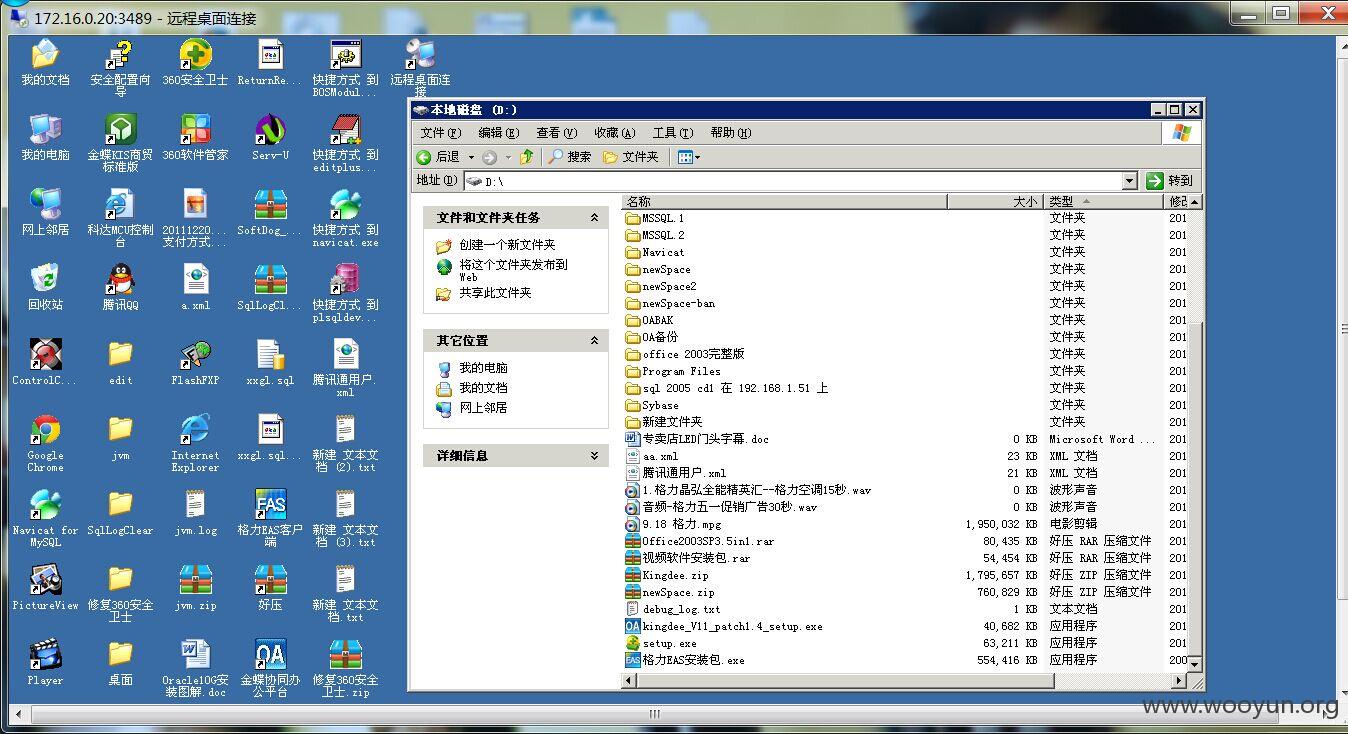The image size is (1348, 734).
Task: Open the 查看(V) menu
Action: click(x=556, y=132)
